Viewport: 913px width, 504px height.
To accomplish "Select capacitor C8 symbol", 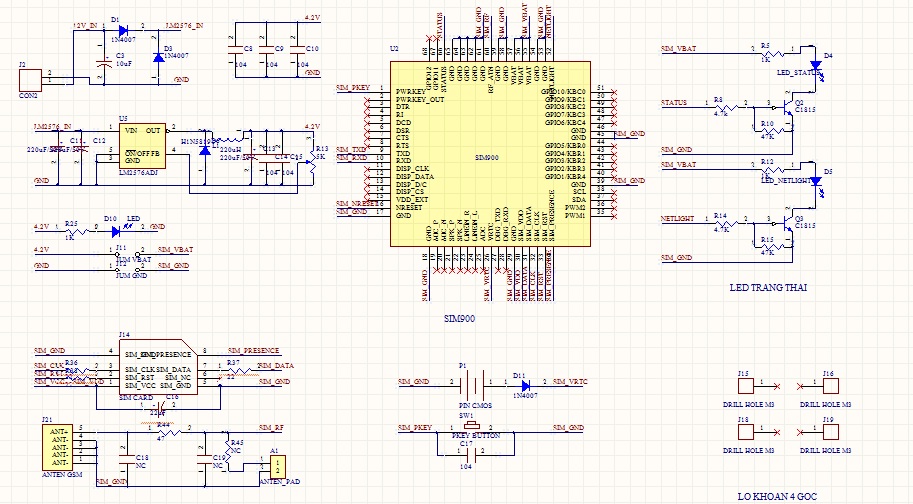I will tap(235, 50).
